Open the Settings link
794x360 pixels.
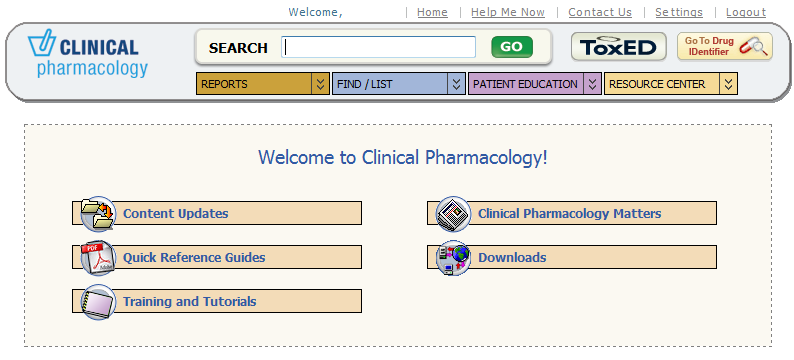(x=679, y=12)
